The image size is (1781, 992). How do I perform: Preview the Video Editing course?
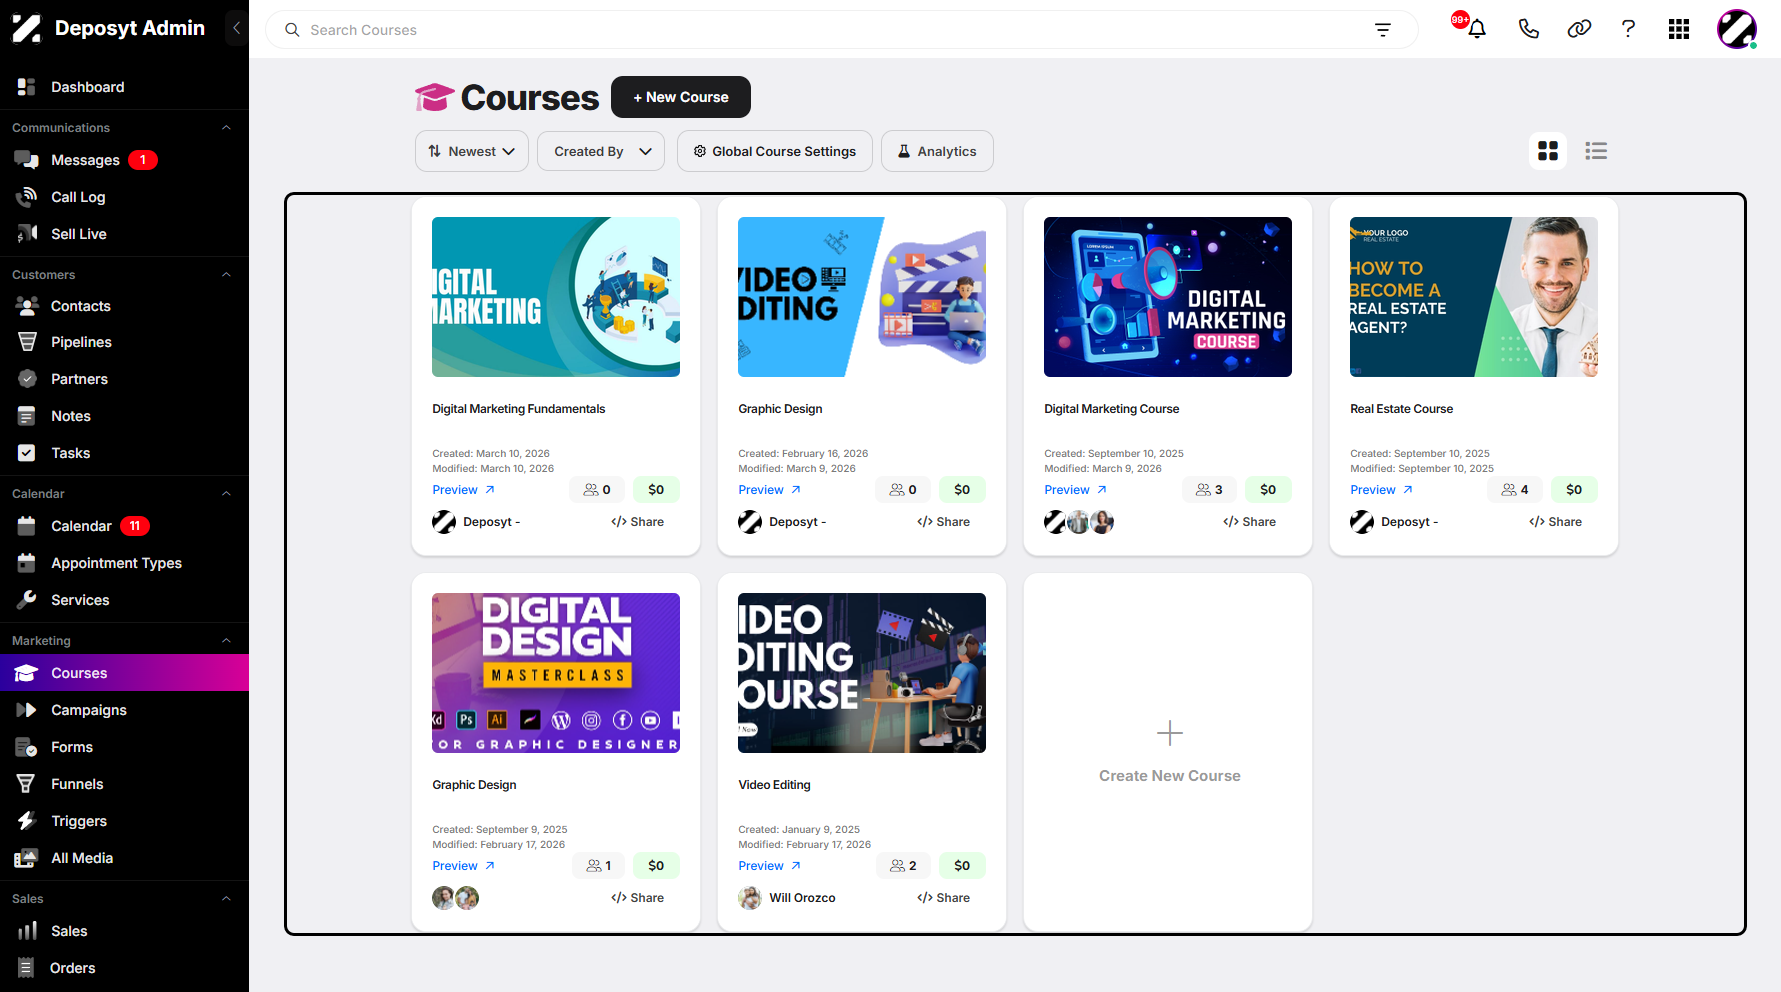[770, 866]
